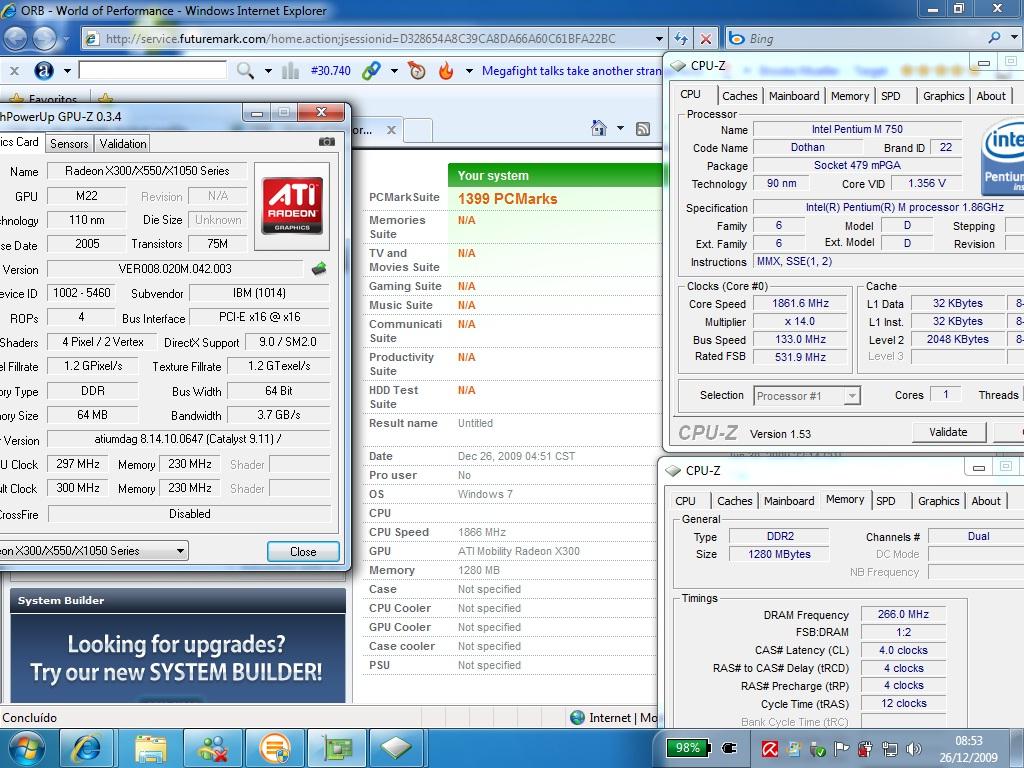Viewport: 1024px width, 768px height.
Task: Open the About tab in lower CPU-Z
Action: tap(985, 501)
